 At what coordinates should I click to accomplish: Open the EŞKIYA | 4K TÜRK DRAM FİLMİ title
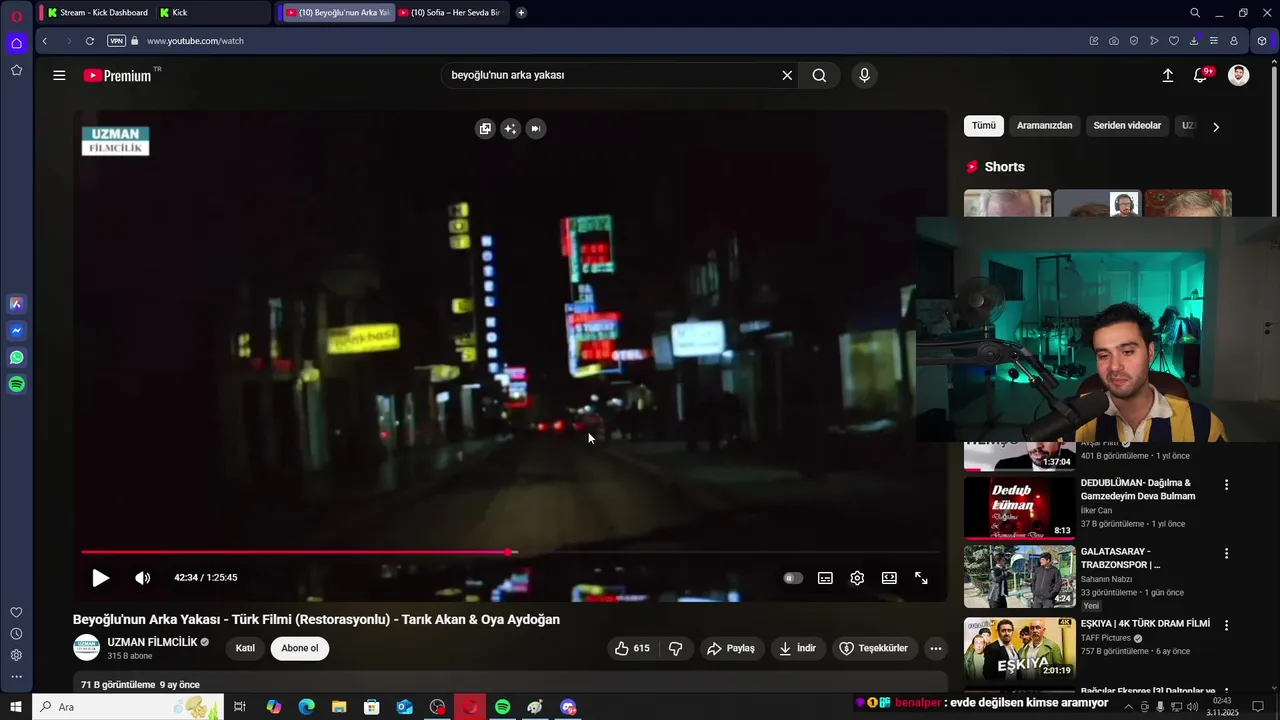[1145, 624]
